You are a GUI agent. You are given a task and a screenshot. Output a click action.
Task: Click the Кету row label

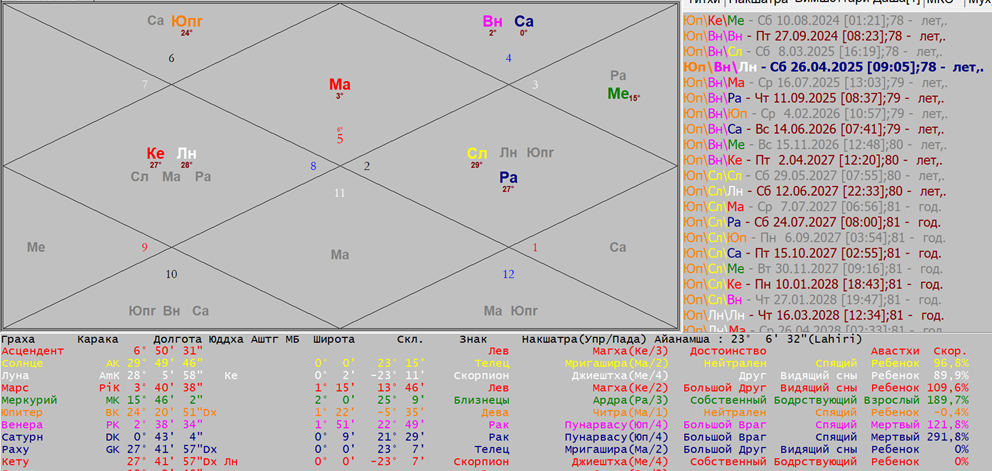[14, 462]
